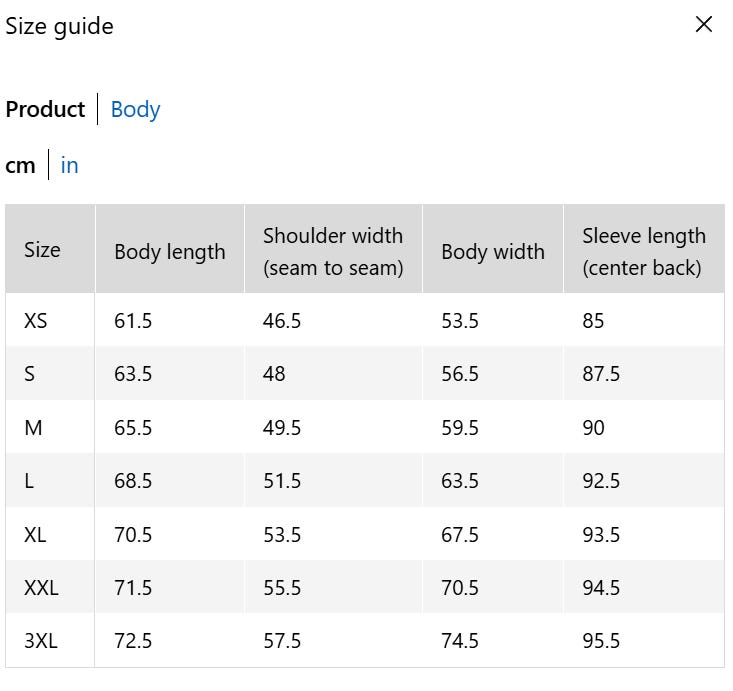This screenshot has width=733, height=691.
Task: Click the Body width column header
Action: (x=492, y=252)
